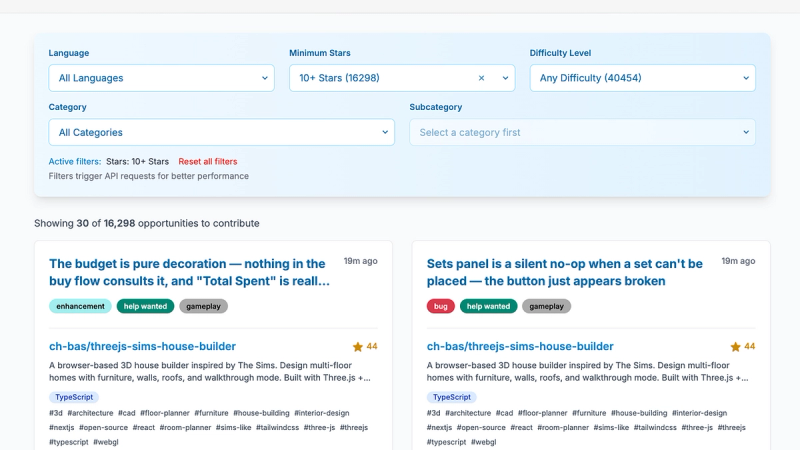Click #floor-planner hashtag on the budget card
The image size is (800, 450).
(x=165, y=413)
